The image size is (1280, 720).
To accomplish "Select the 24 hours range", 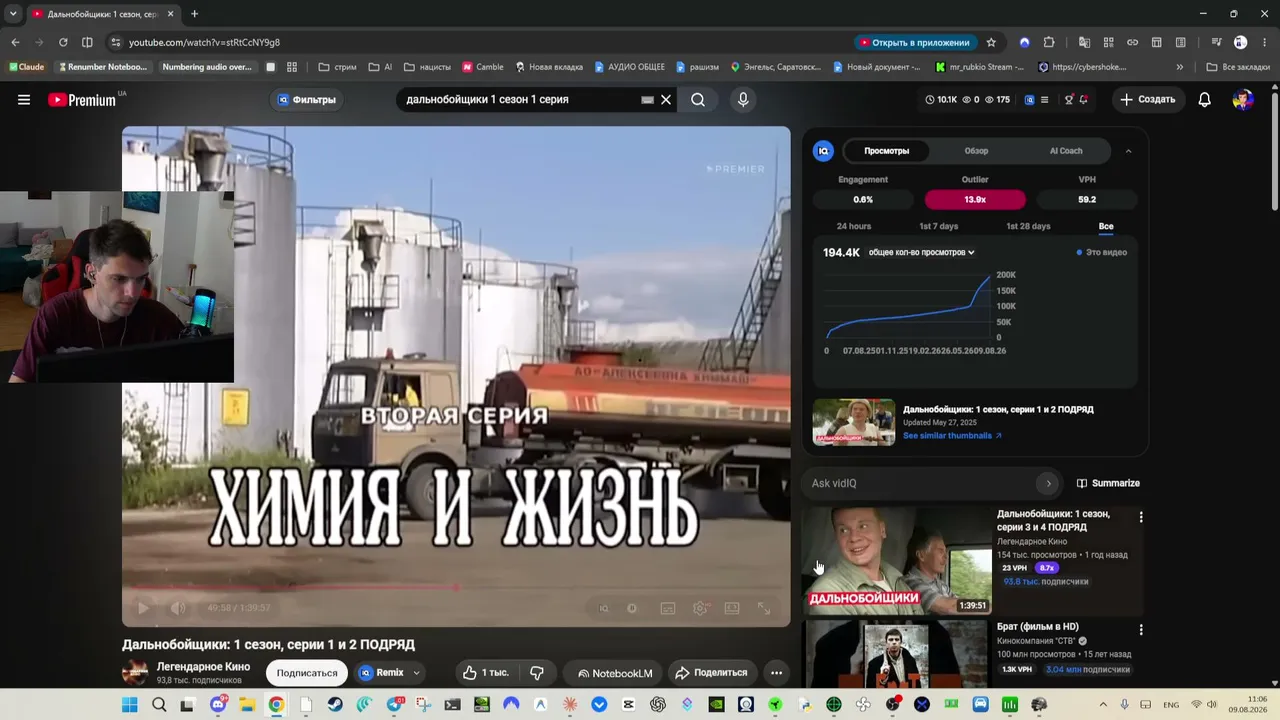I will (854, 227).
